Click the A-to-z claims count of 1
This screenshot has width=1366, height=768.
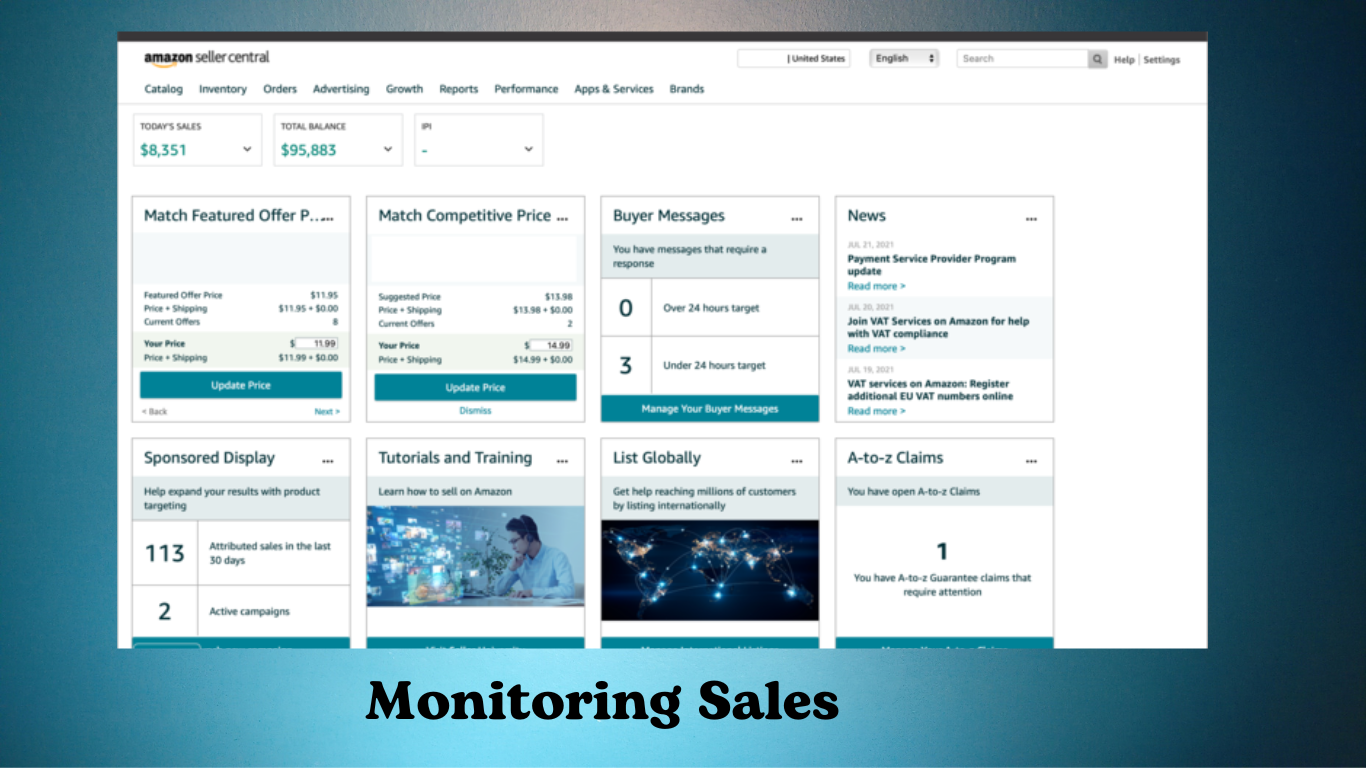pyautogui.click(x=942, y=551)
